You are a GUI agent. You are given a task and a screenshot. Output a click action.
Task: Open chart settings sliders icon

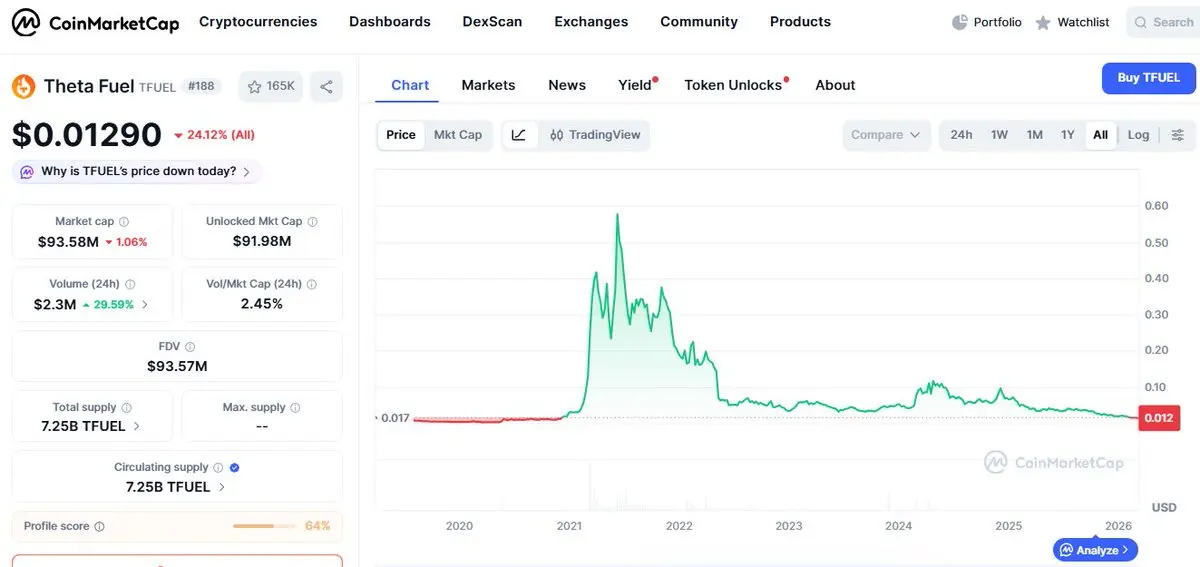click(x=1177, y=135)
